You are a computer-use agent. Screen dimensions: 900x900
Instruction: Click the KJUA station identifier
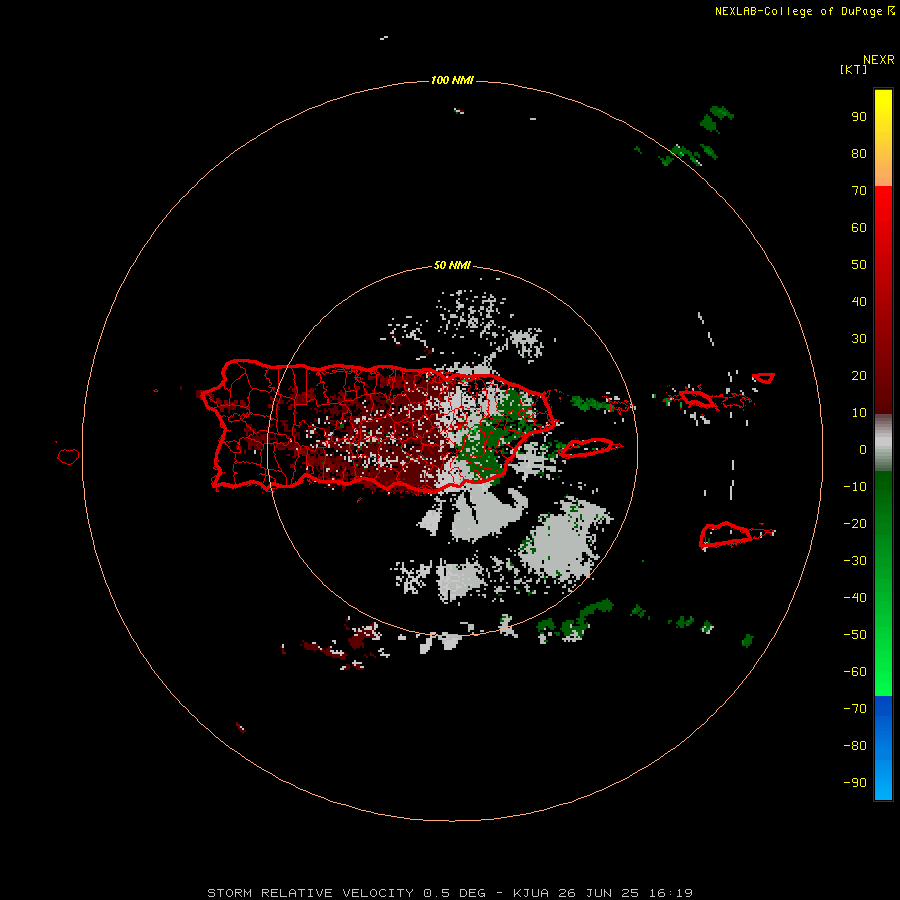(x=531, y=893)
